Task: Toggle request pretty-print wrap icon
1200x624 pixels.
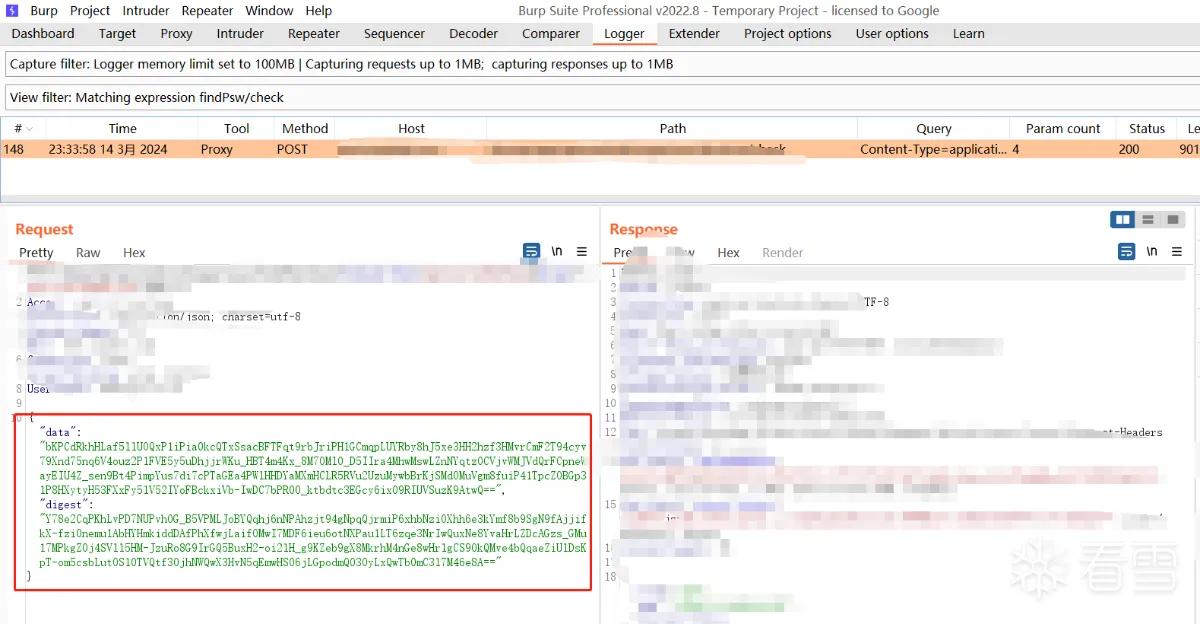Action: [531, 251]
